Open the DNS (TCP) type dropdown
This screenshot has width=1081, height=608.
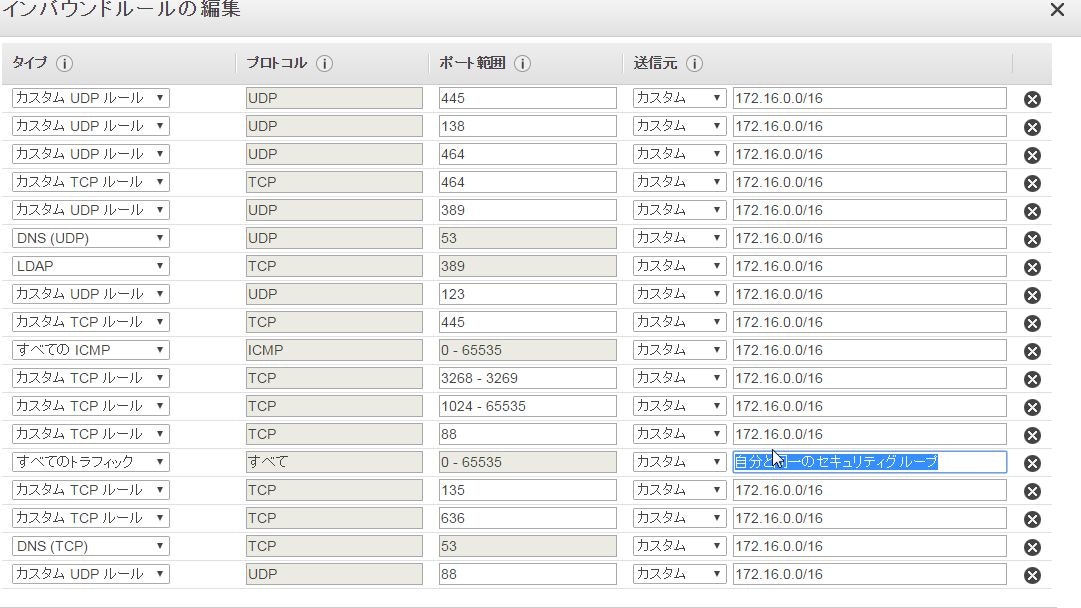click(x=90, y=546)
